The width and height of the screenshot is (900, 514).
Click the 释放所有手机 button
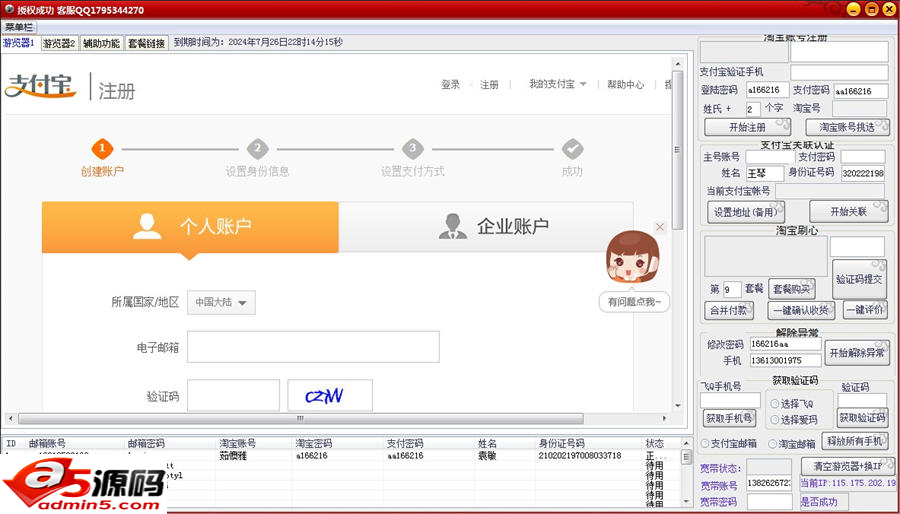855,441
